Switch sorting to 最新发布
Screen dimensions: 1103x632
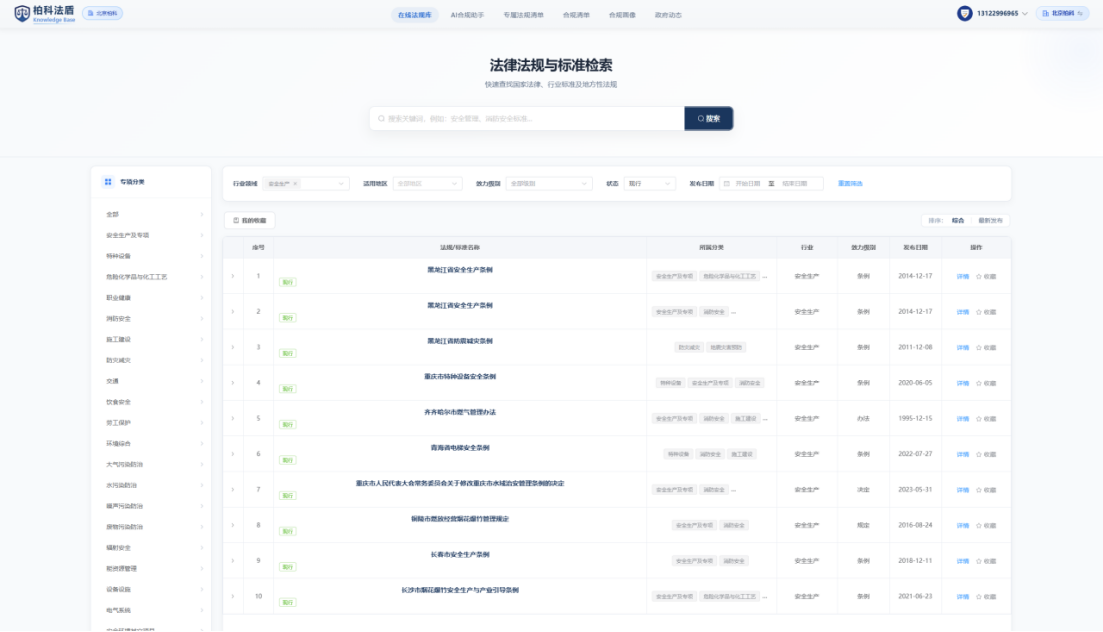990,220
